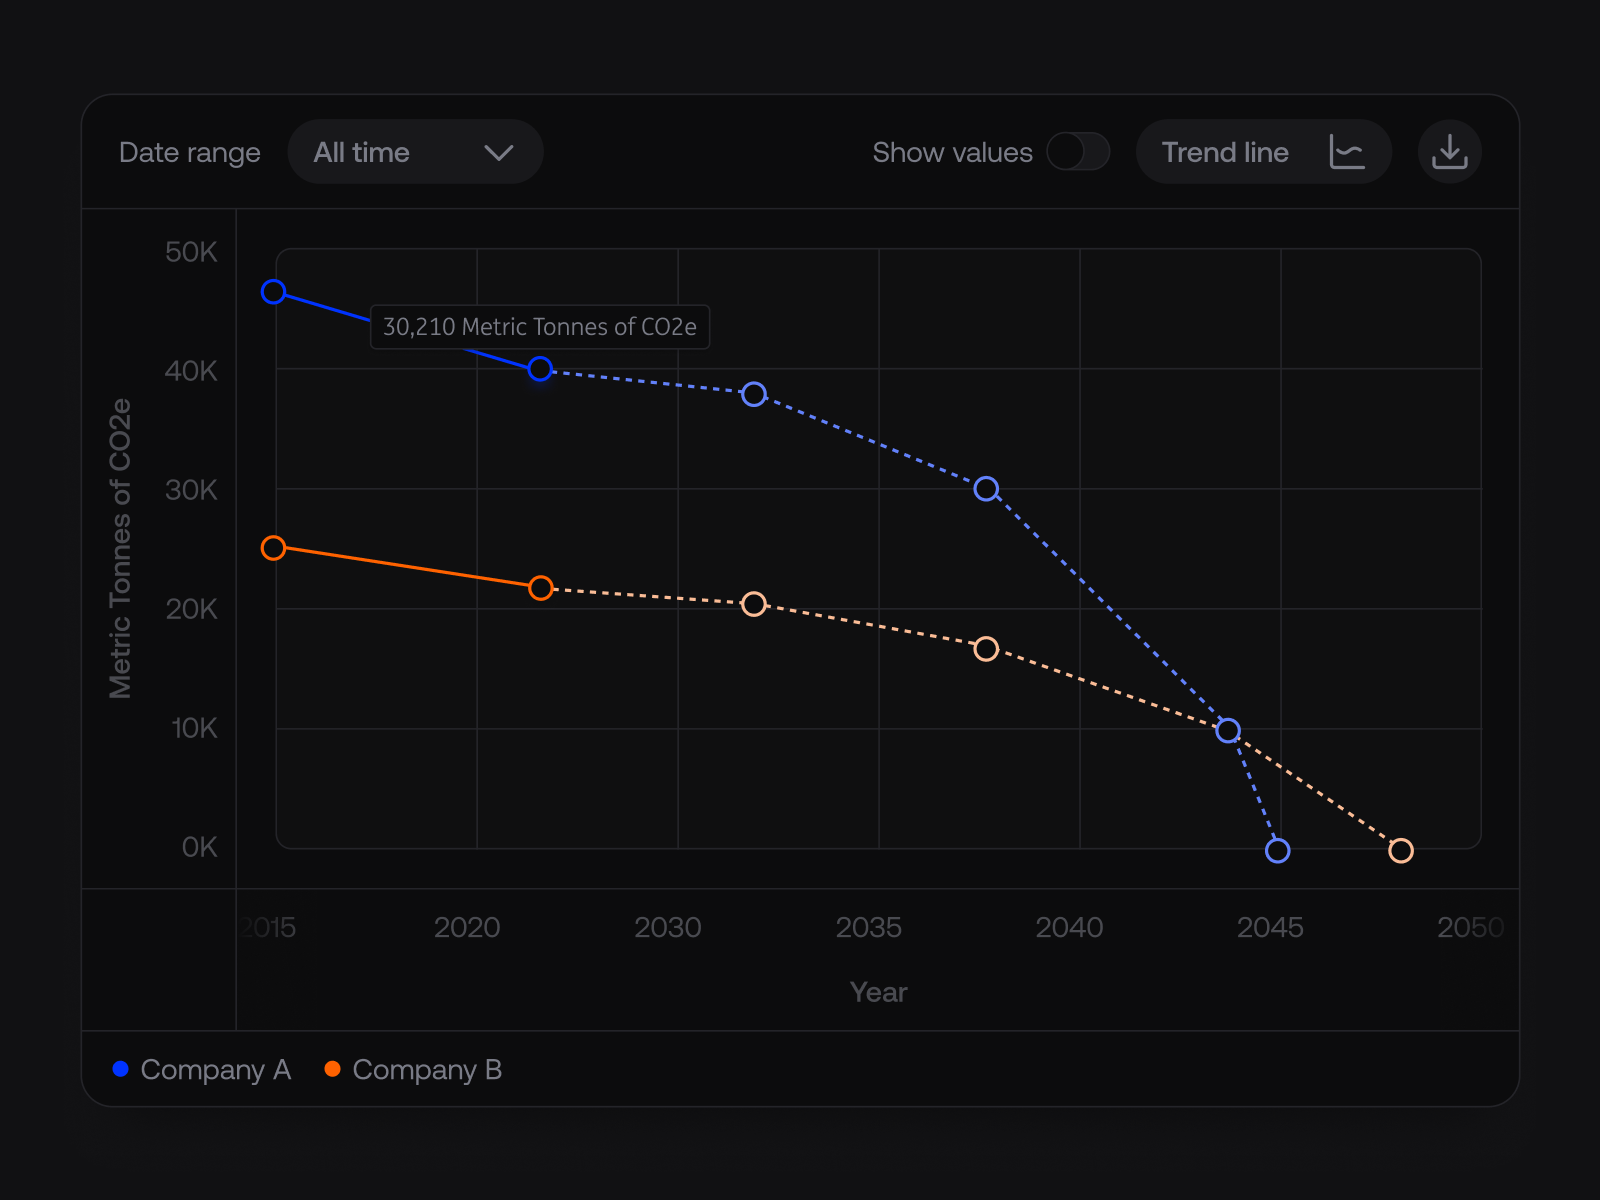Click the Company B orange legend dot
This screenshot has width=1600, height=1200.
331,1069
